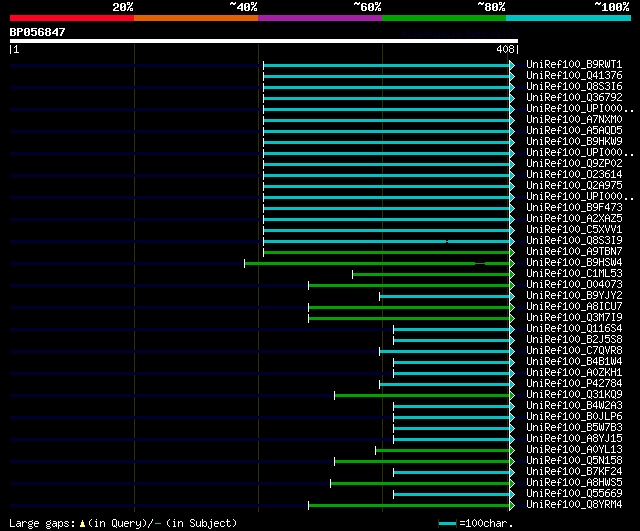The width and height of the screenshot is (640, 531).
Task: Click the white BP056847 query bar
Action: 264,41
